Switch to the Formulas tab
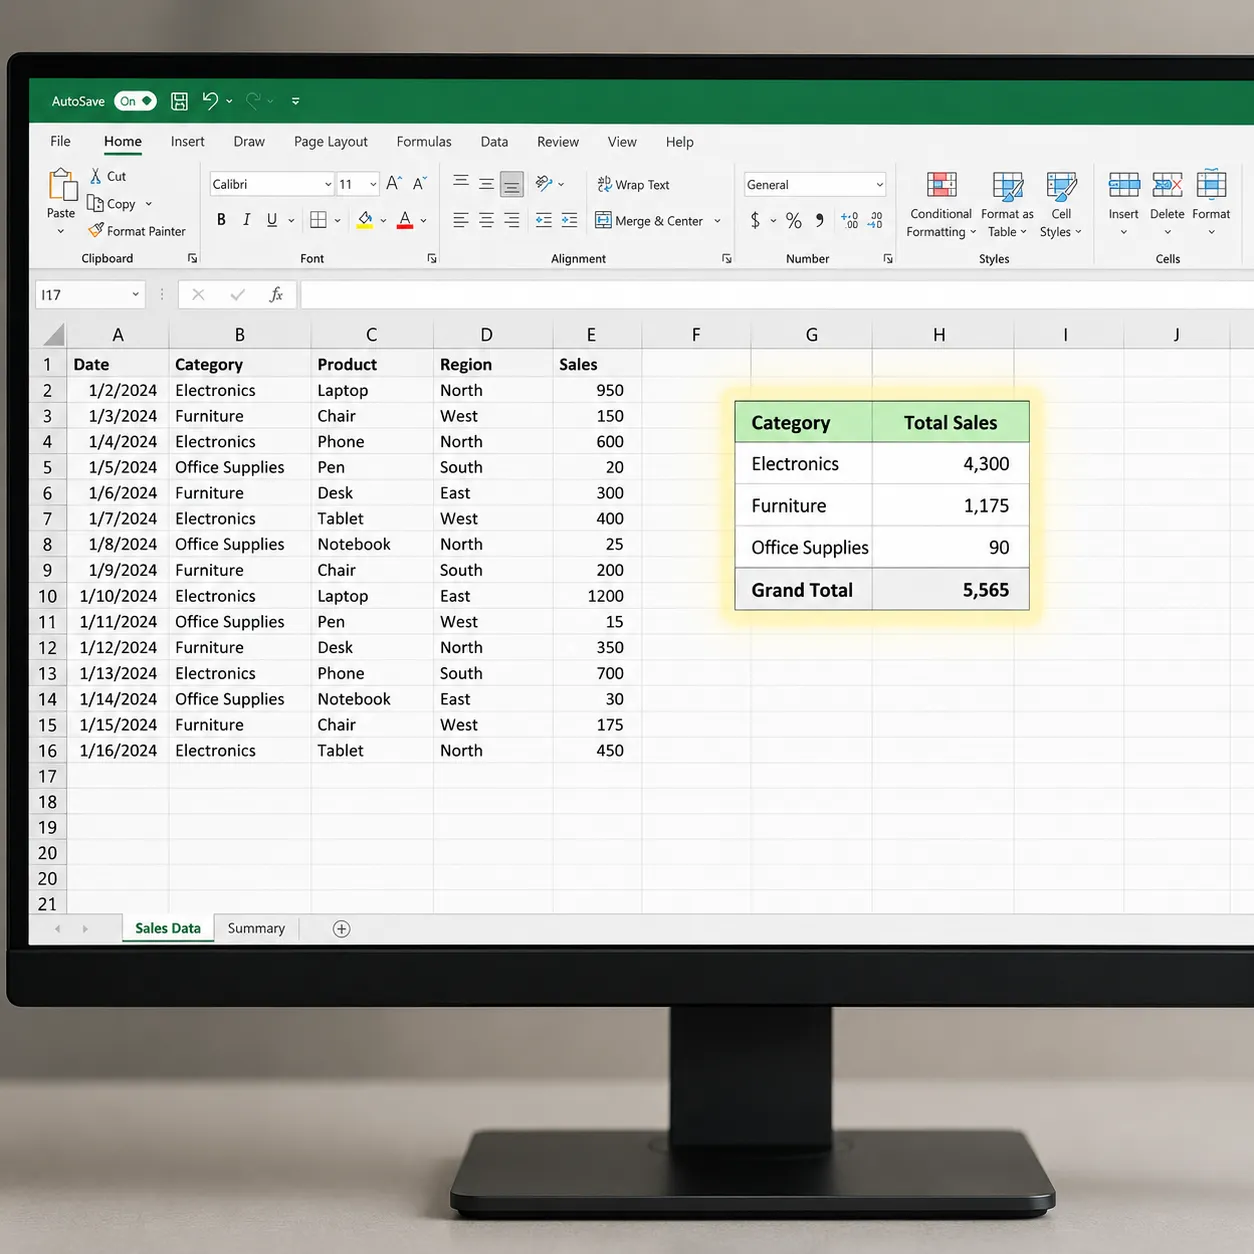The height and width of the screenshot is (1254, 1254). [x=424, y=142]
